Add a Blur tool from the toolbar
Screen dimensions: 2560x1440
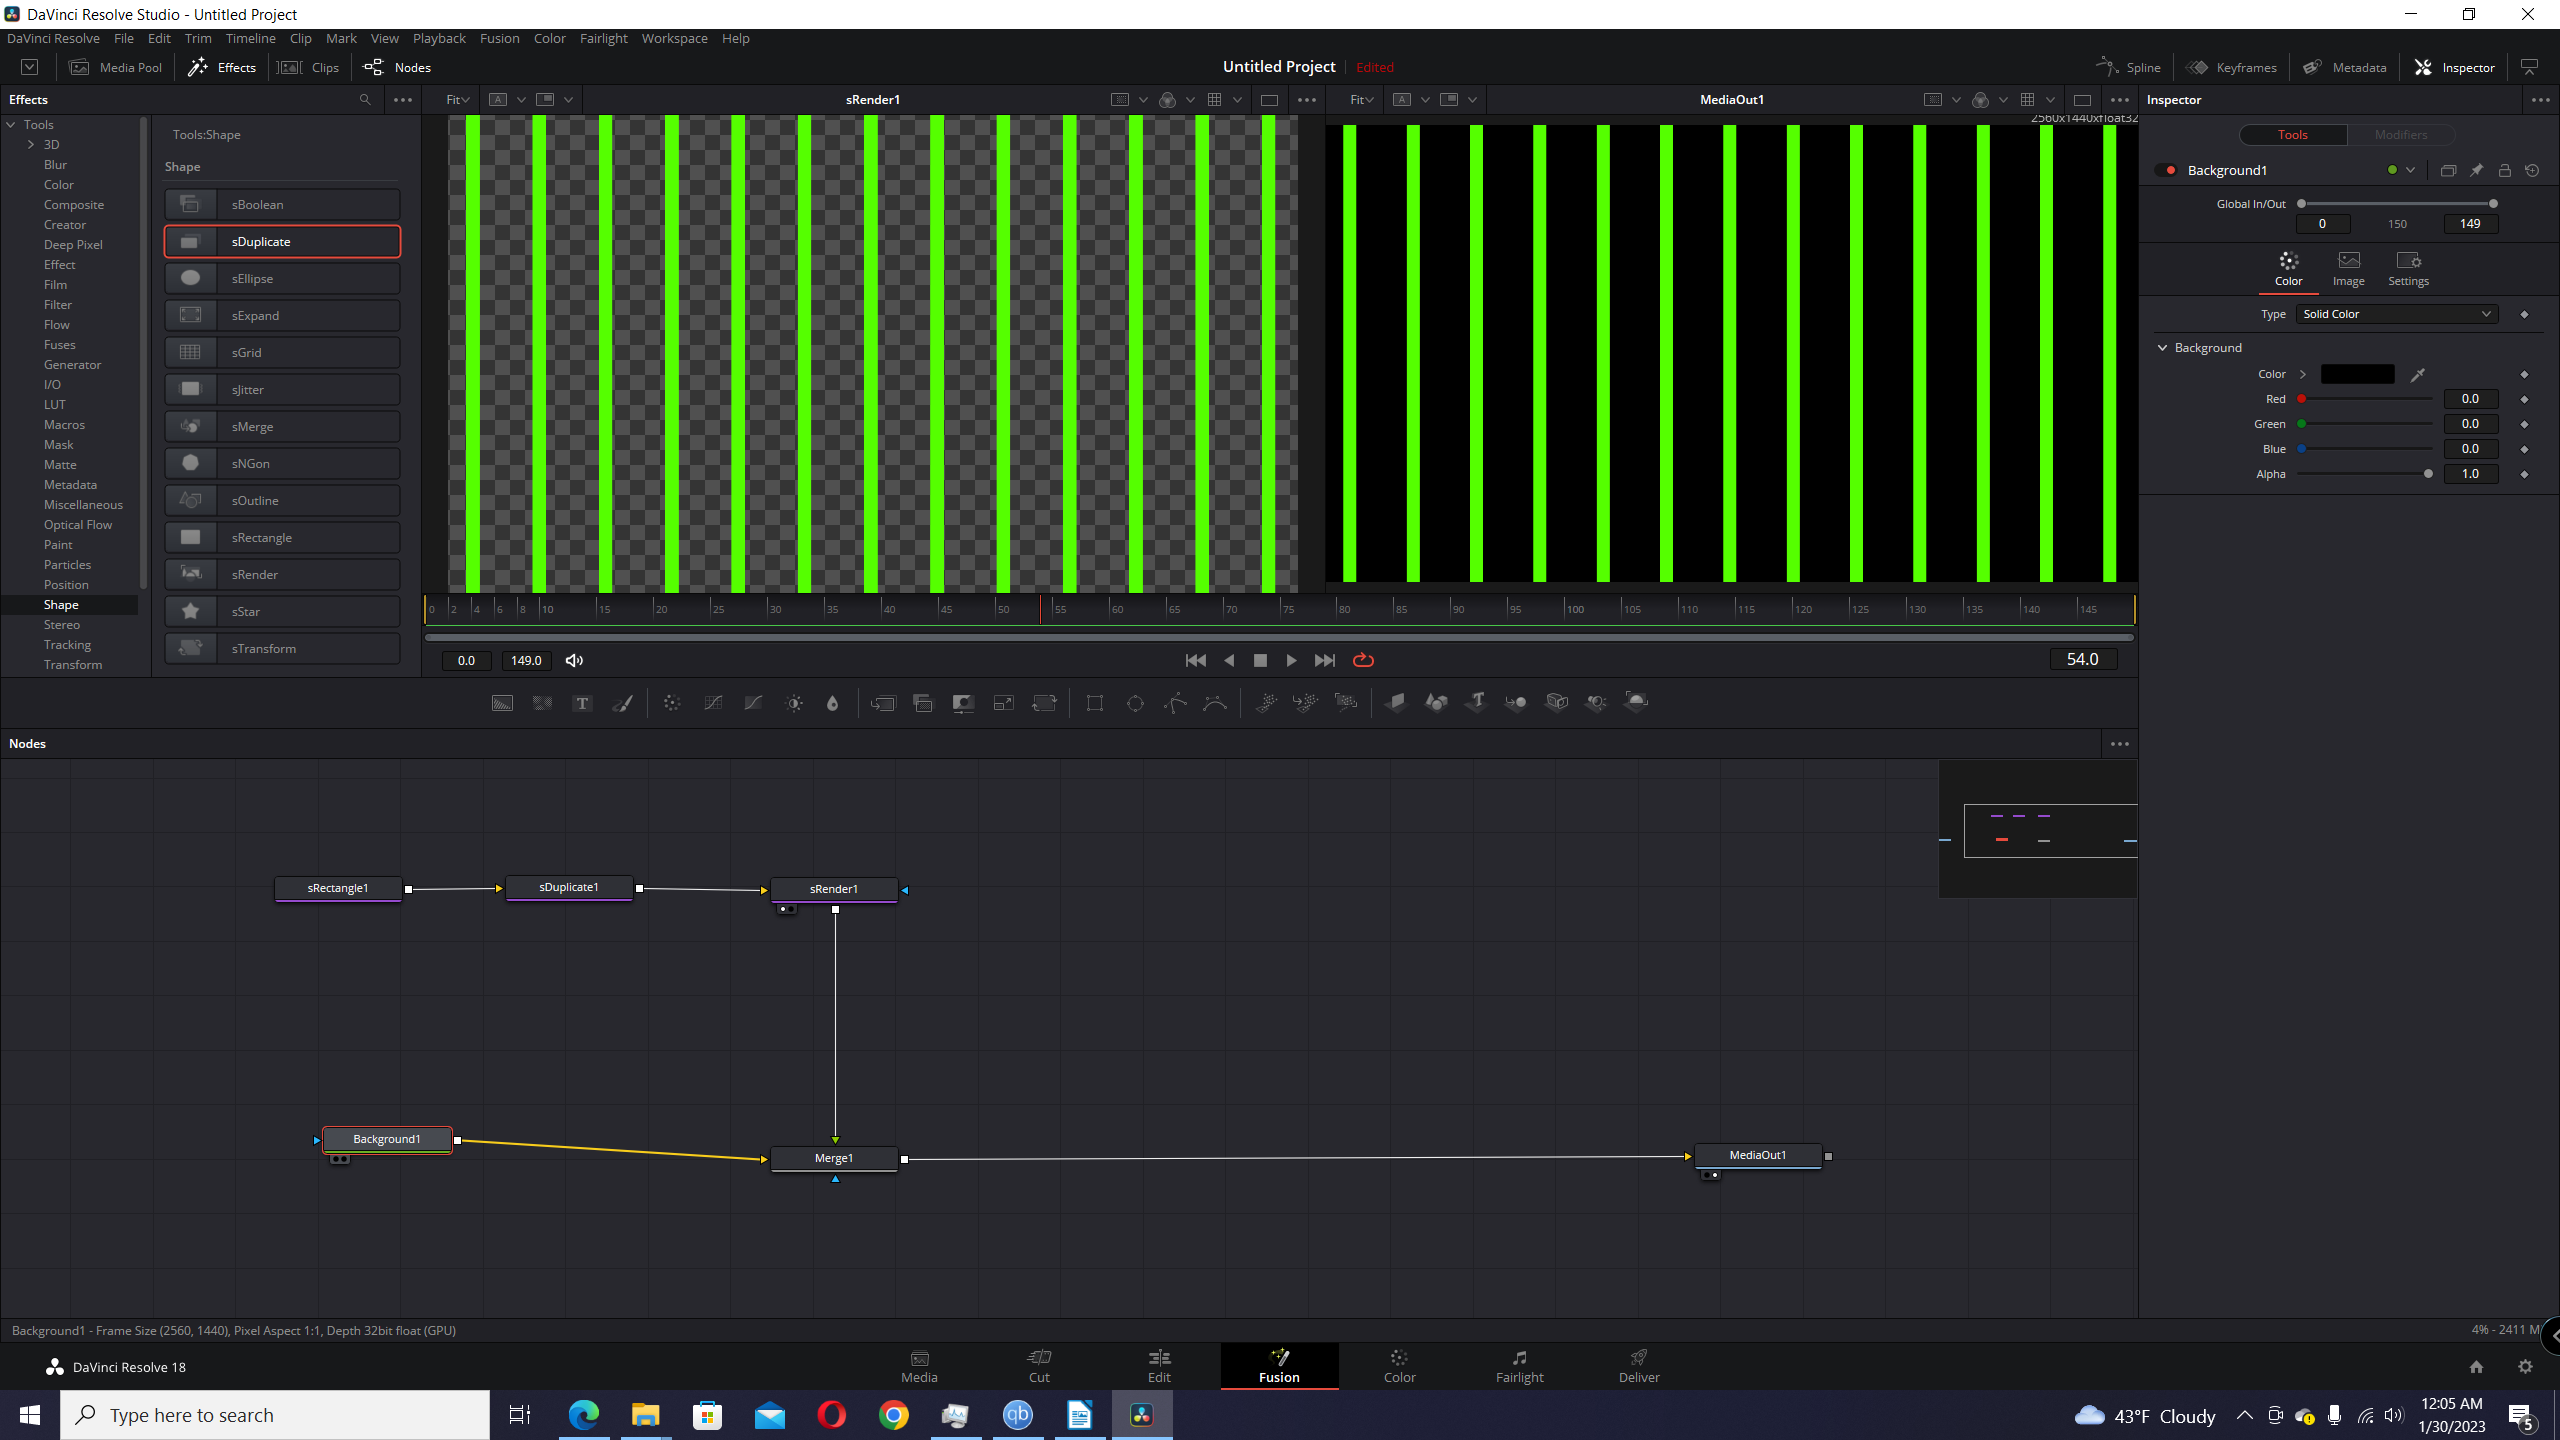[x=832, y=703]
